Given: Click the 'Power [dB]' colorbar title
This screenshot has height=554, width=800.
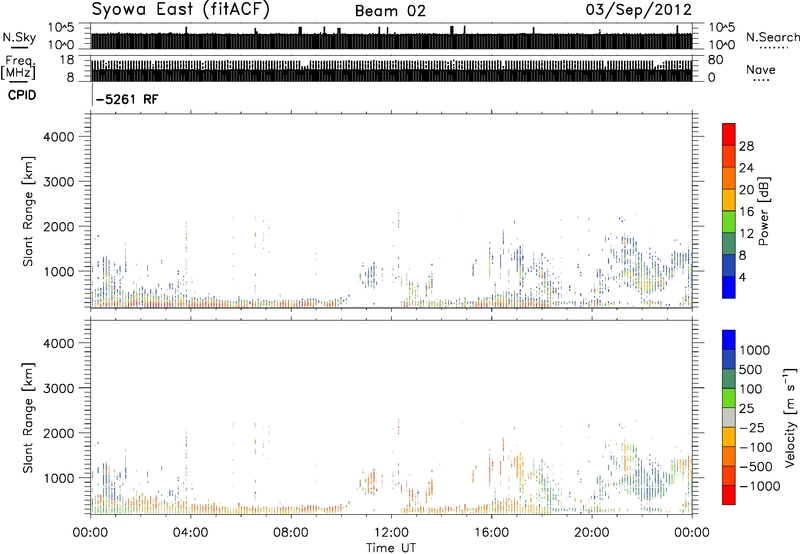Looking at the screenshot, I should coord(763,211).
